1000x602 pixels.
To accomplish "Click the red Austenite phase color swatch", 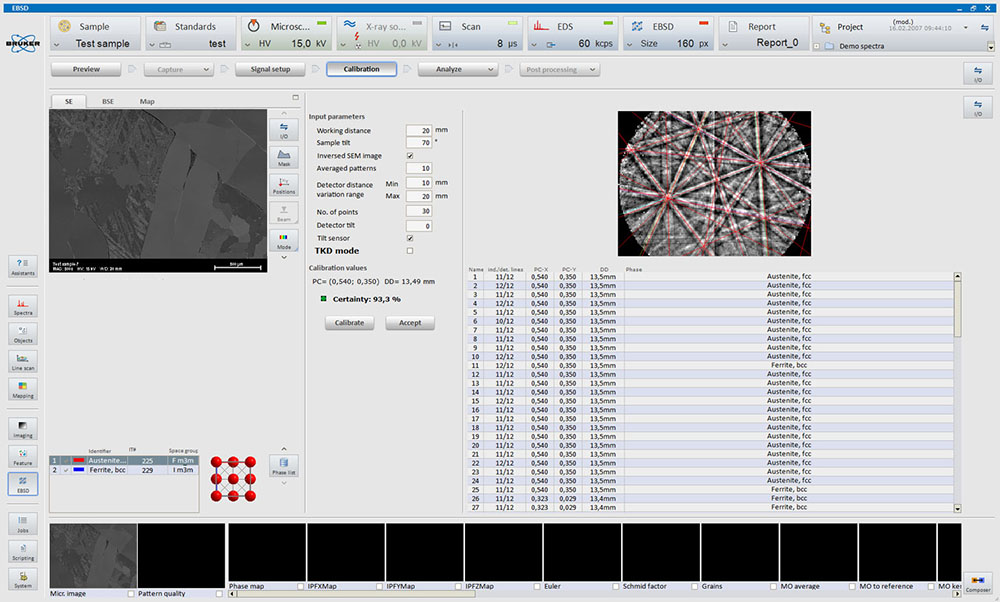I will pos(79,460).
